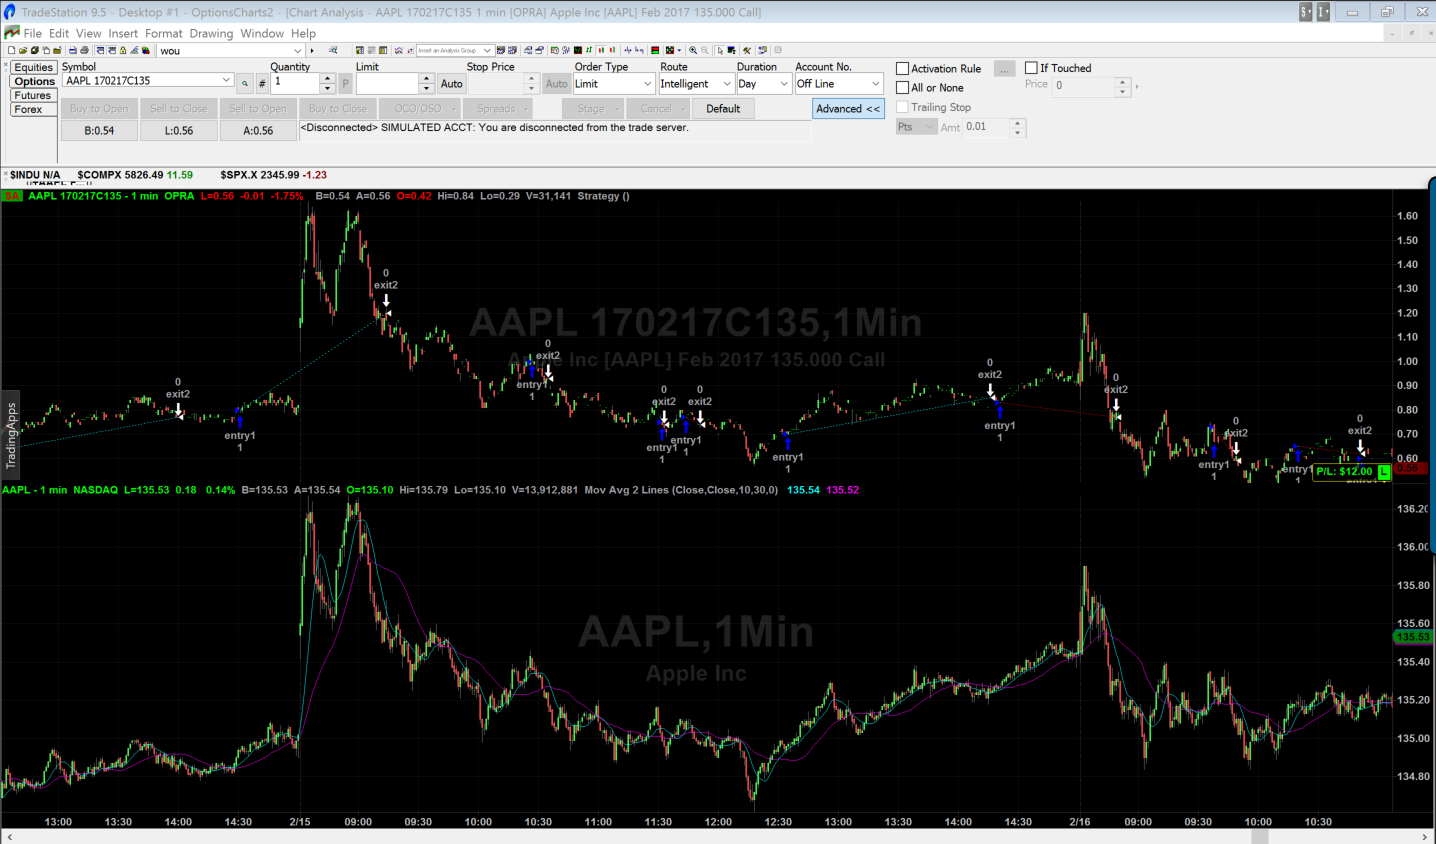Image resolution: width=1436 pixels, height=844 pixels.
Task: Open the Window menu
Action: pyautogui.click(x=262, y=33)
